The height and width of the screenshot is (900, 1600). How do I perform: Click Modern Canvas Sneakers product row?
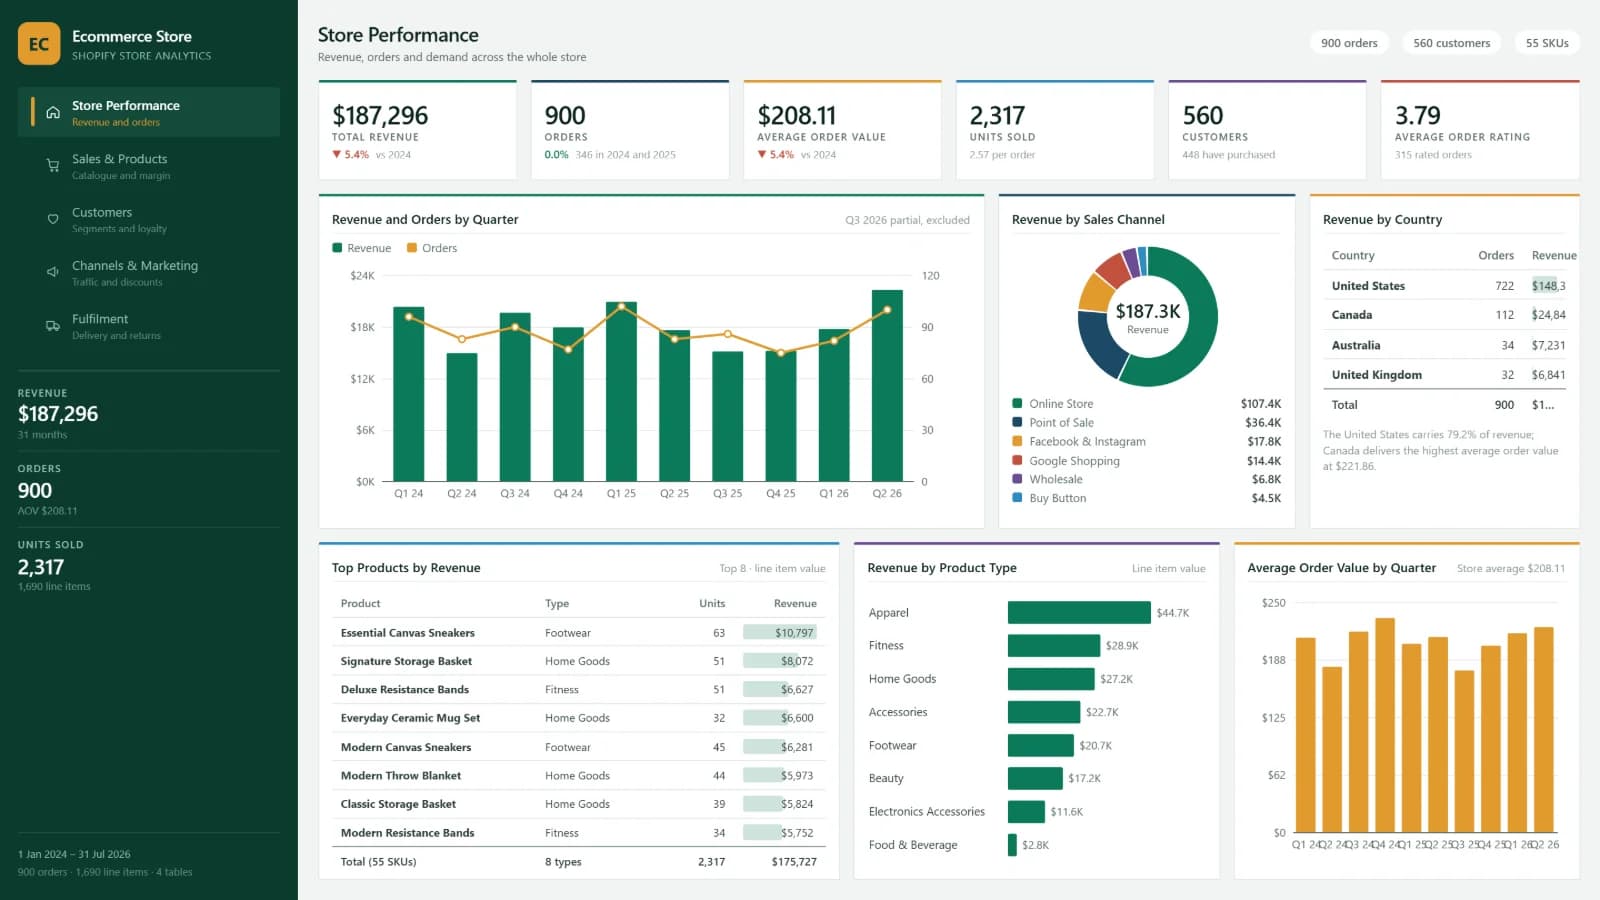[x=579, y=747]
